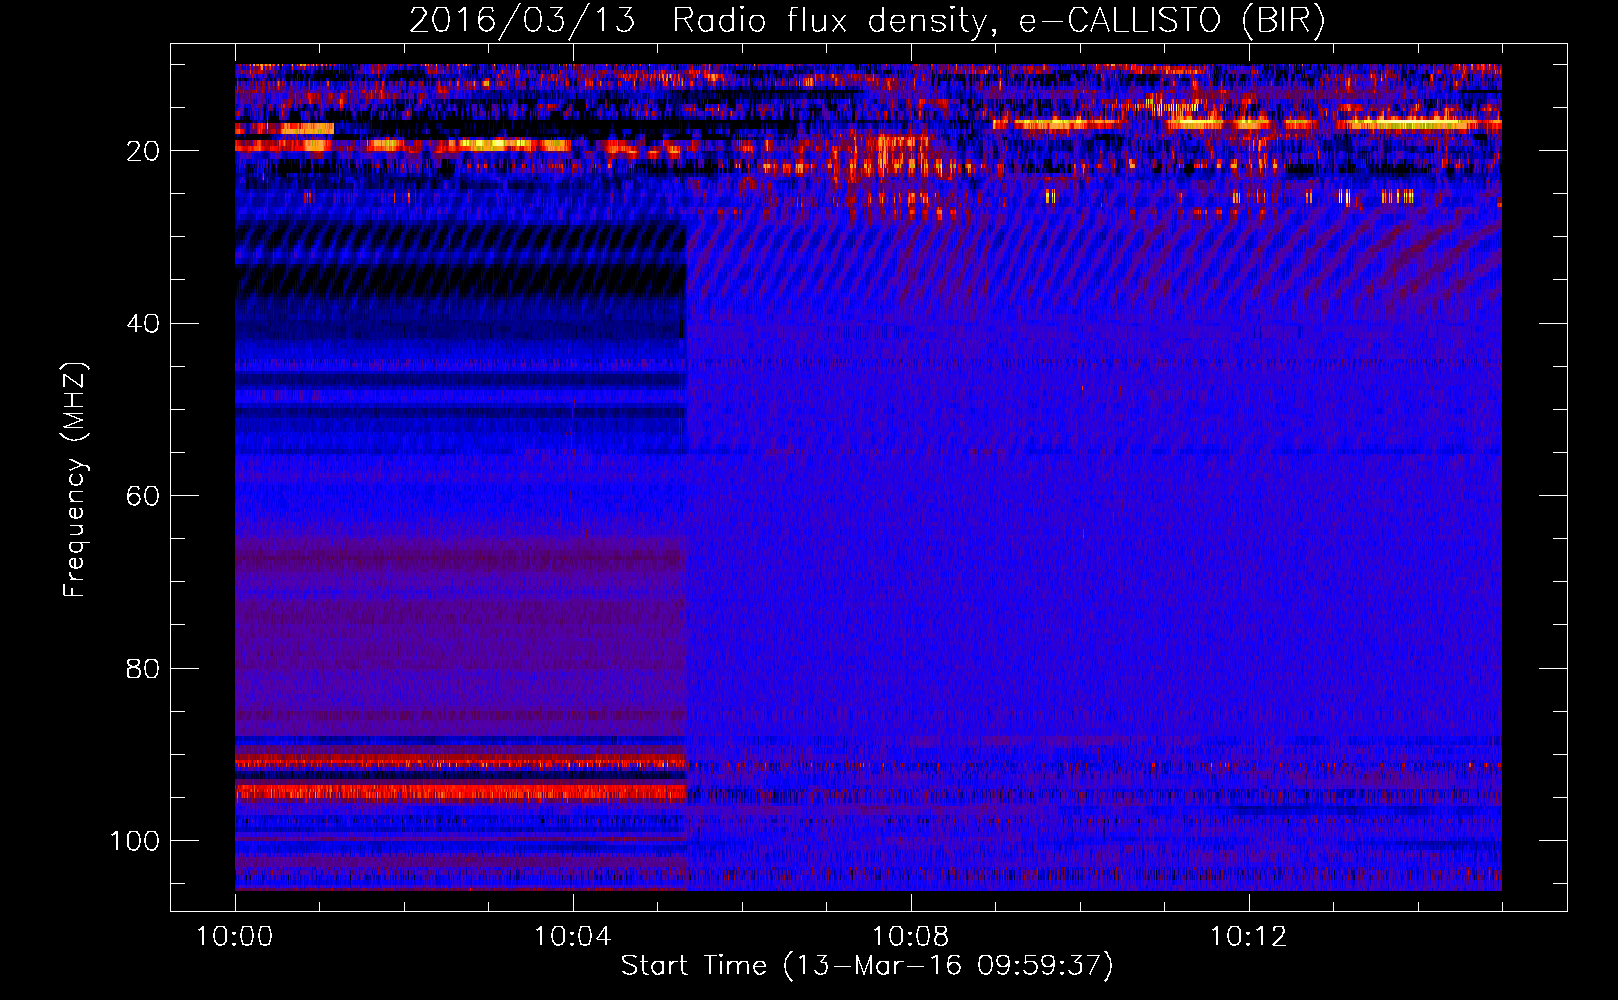Click the '40' frequency tick label
The image size is (1618, 1000).
[143, 324]
